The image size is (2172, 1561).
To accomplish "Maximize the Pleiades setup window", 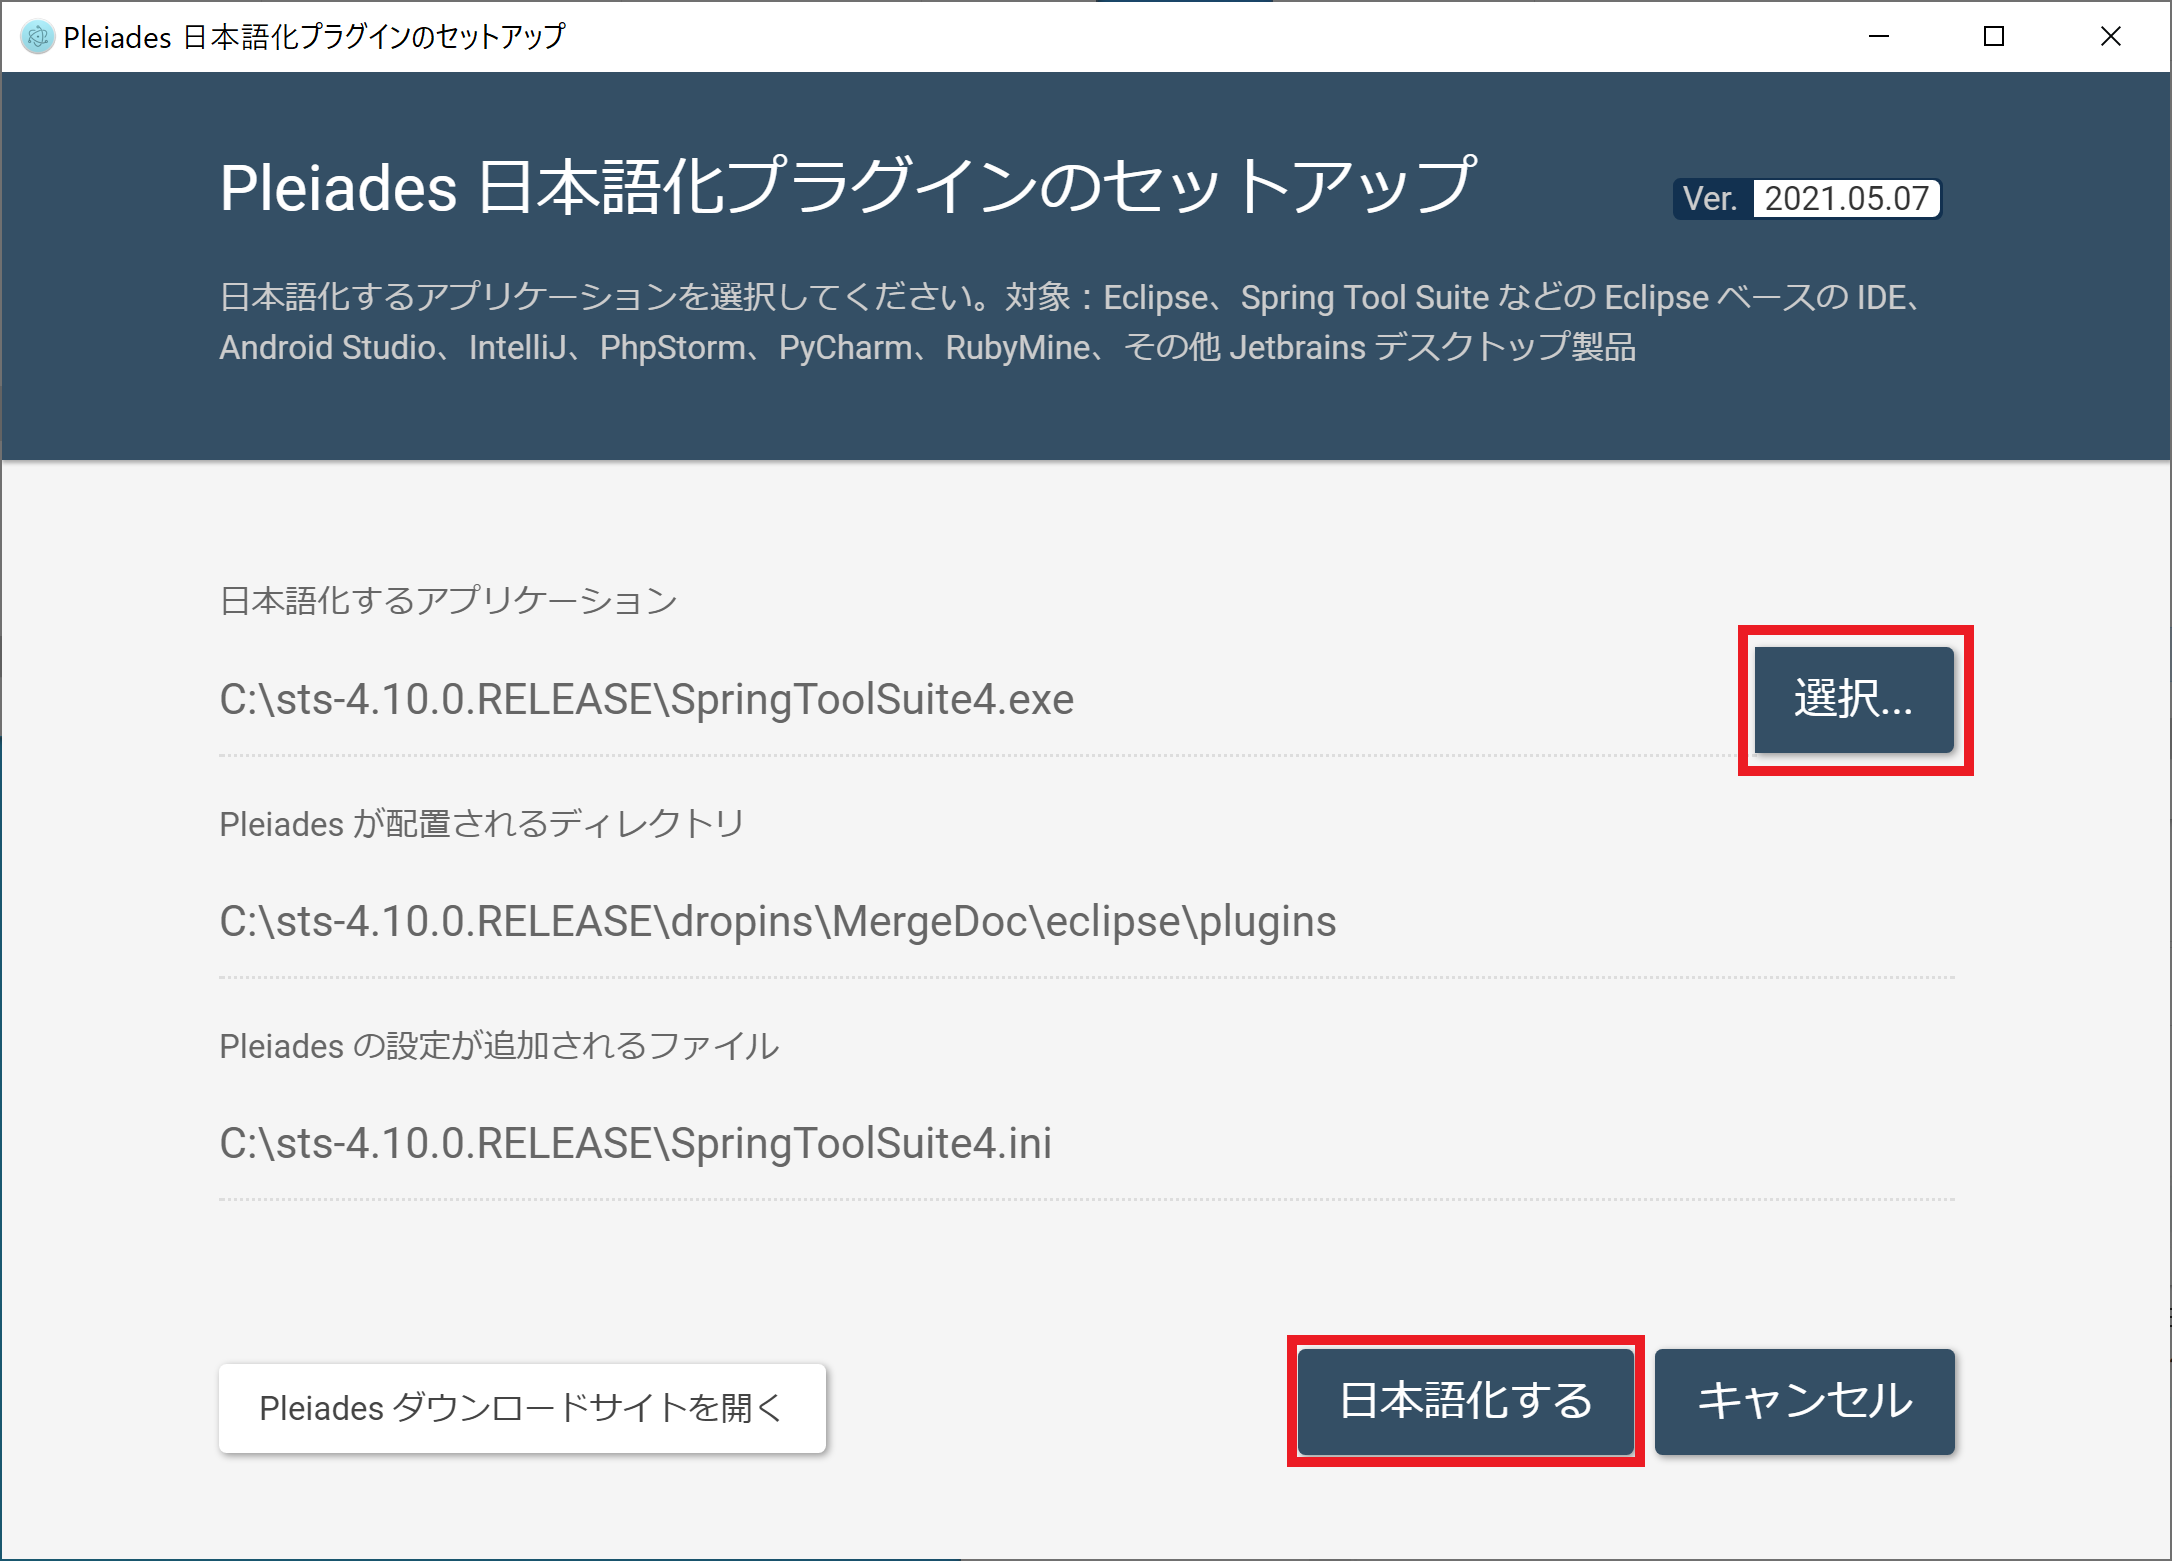I will click(1994, 37).
